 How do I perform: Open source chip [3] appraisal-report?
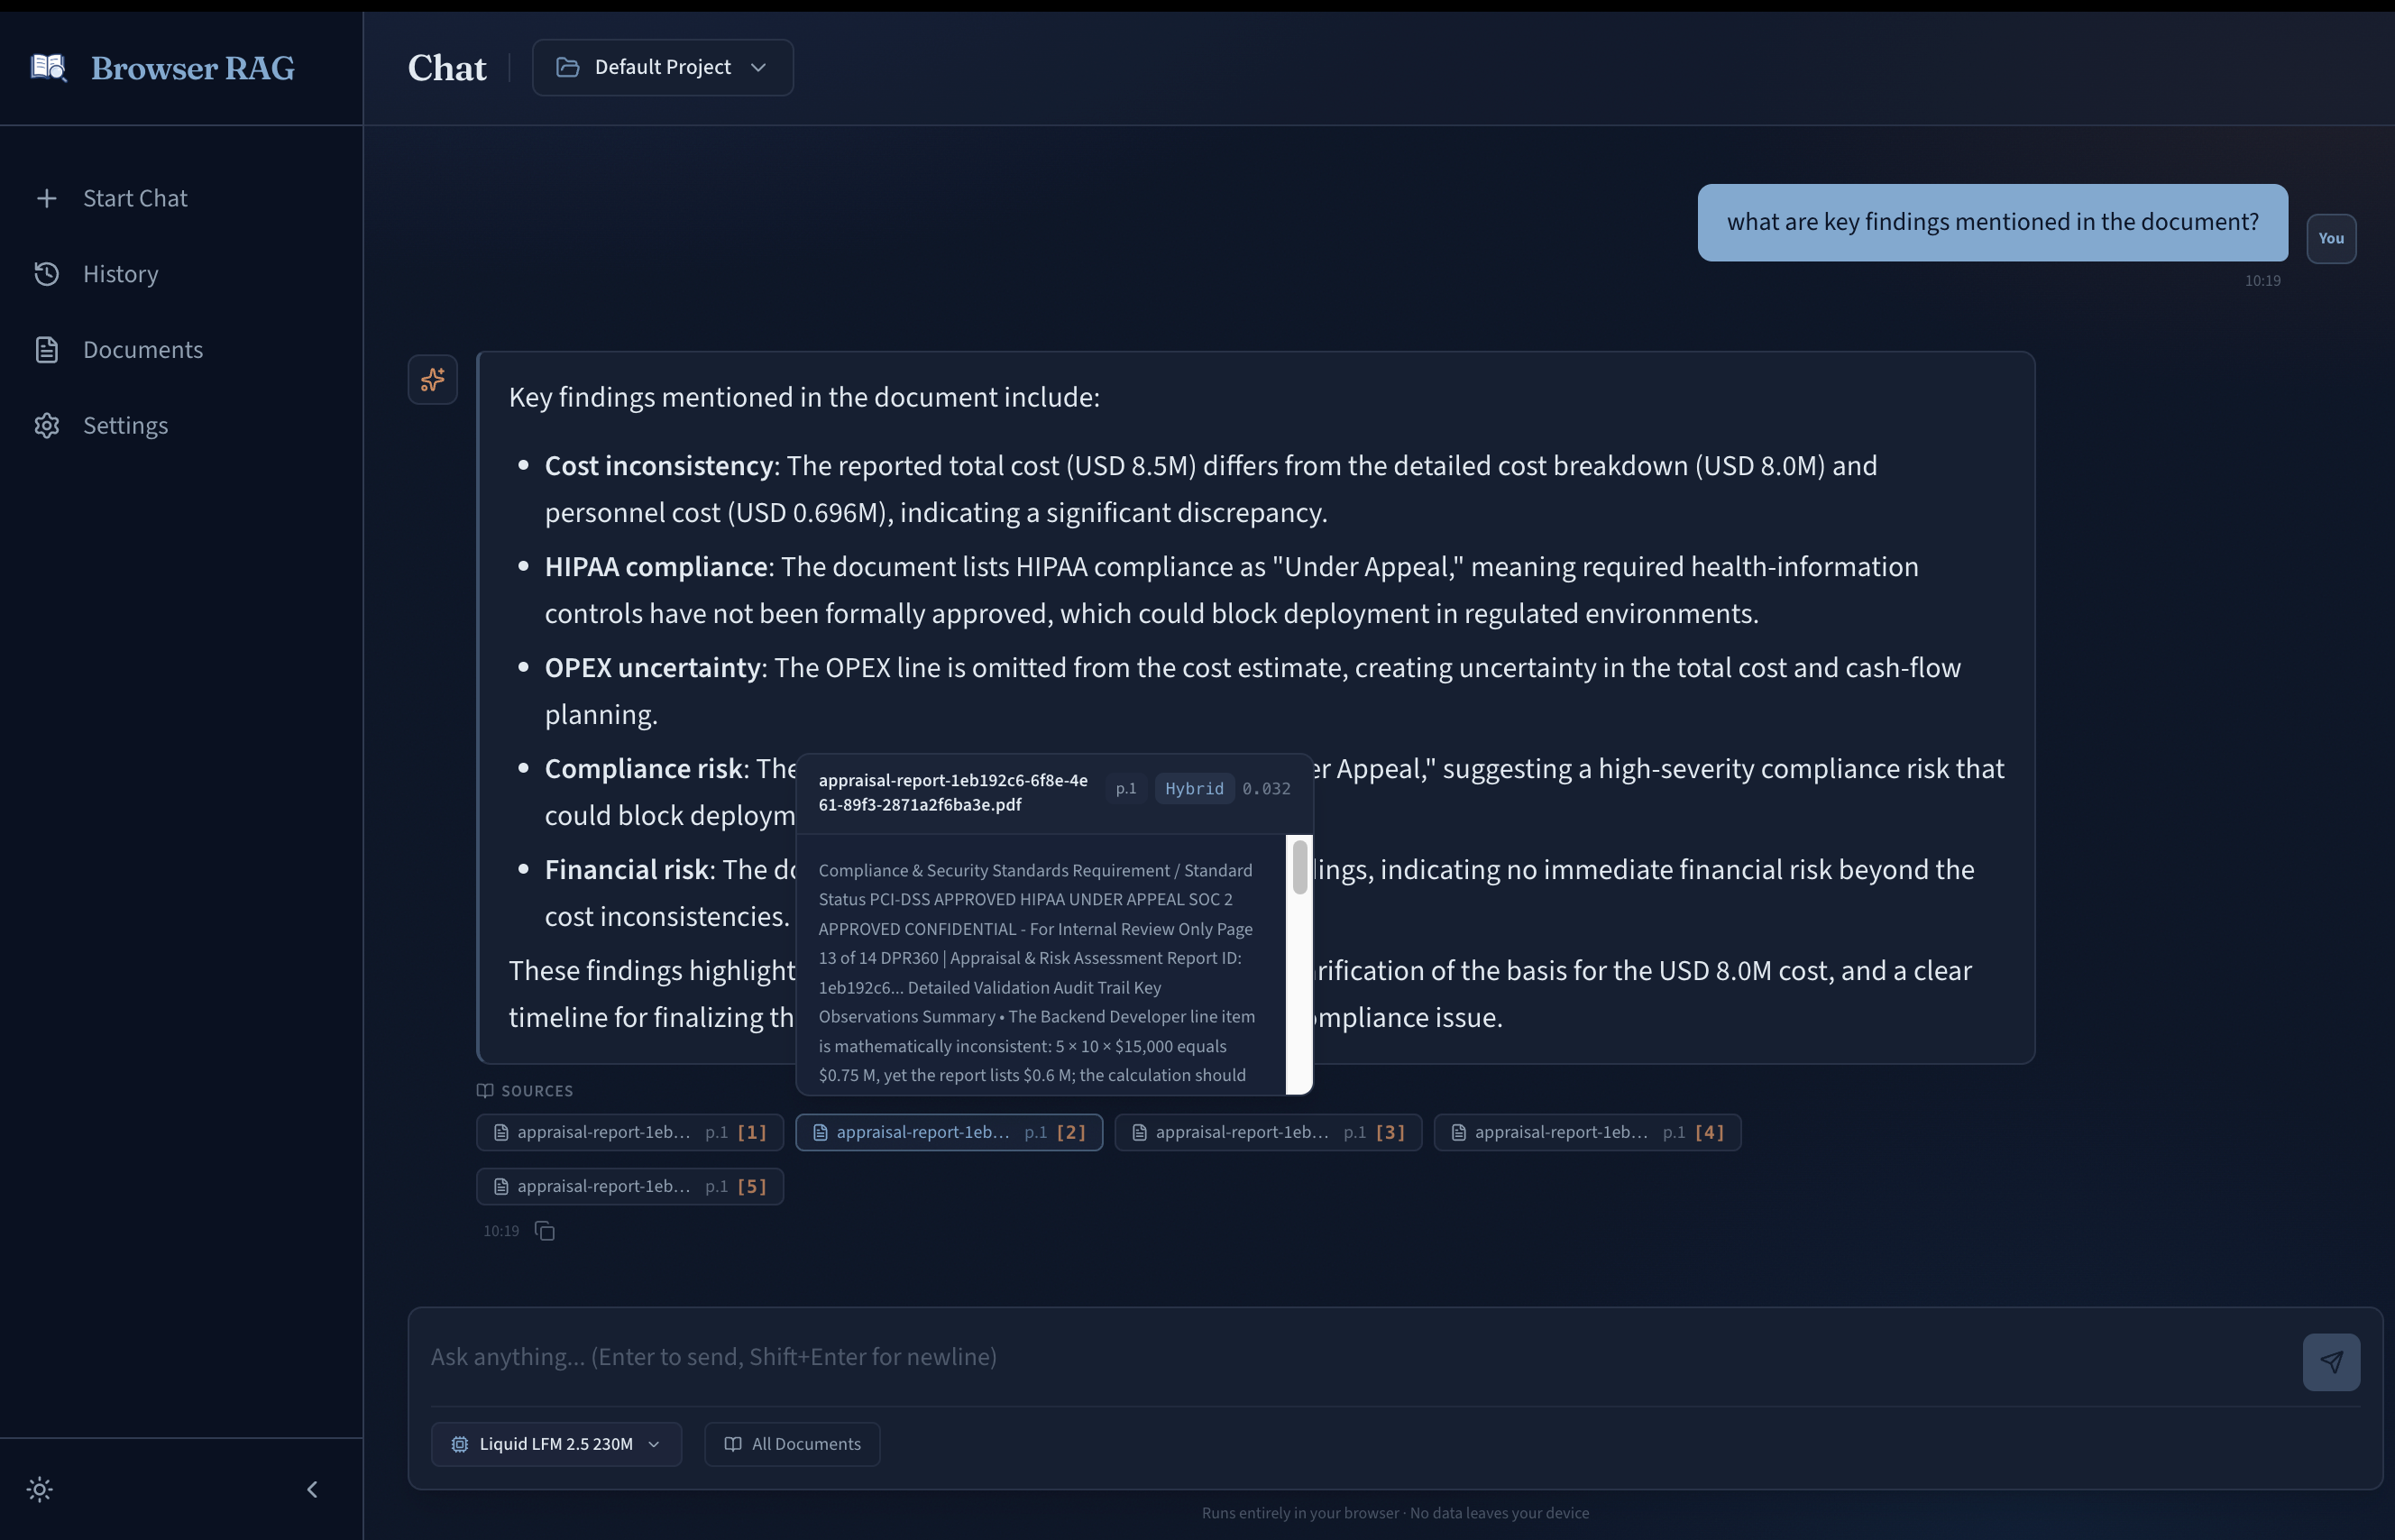pyautogui.click(x=1268, y=1132)
